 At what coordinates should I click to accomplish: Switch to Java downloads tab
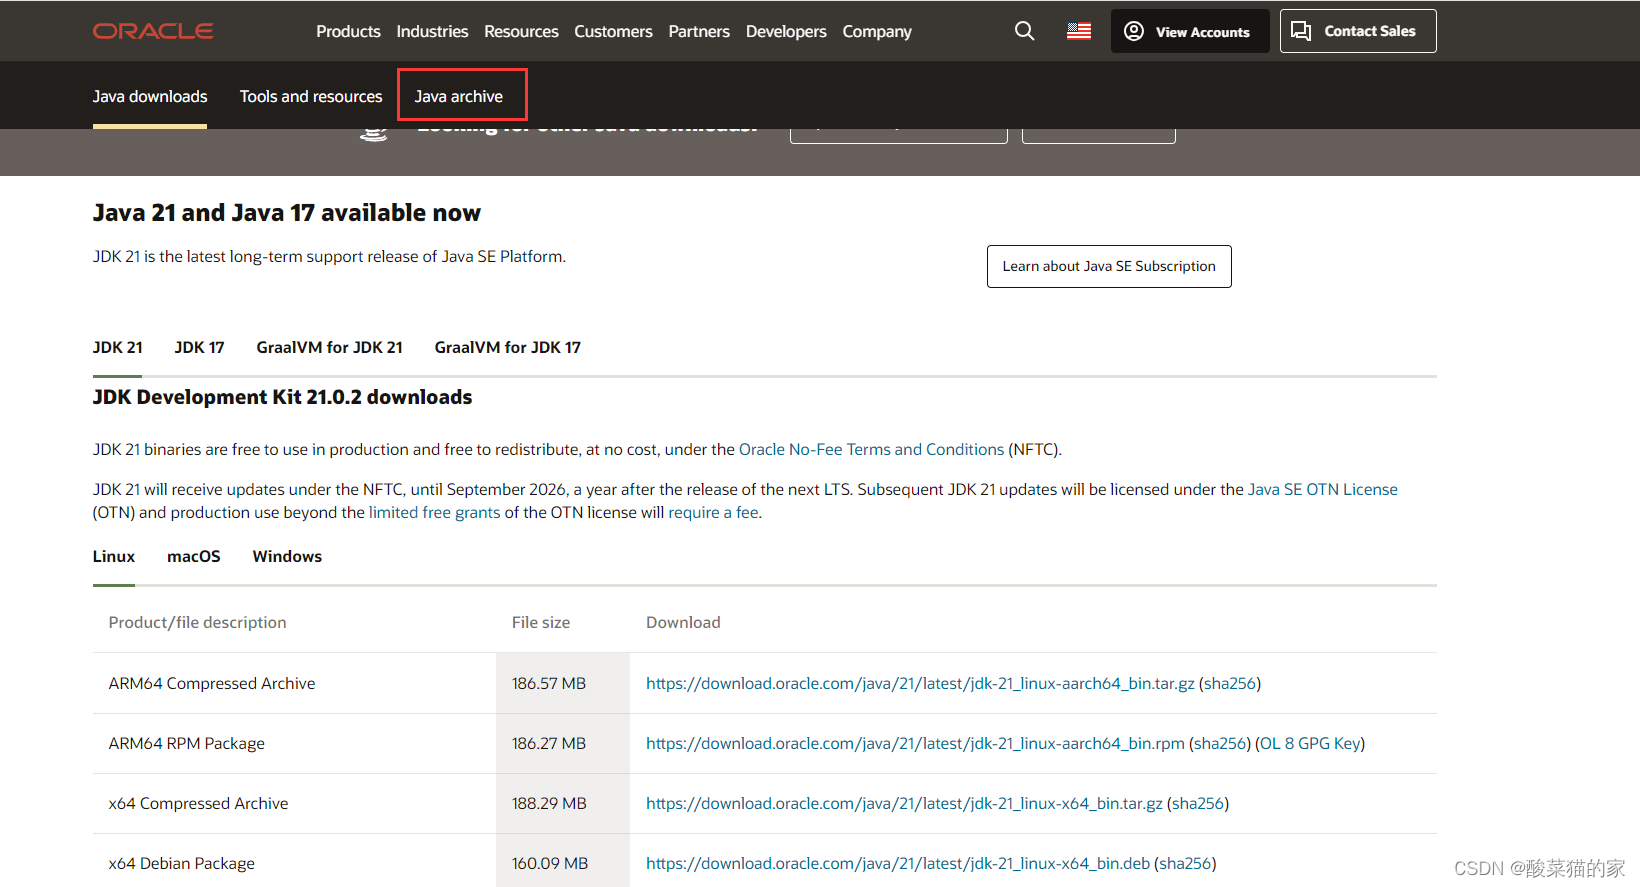click(150, 96)
